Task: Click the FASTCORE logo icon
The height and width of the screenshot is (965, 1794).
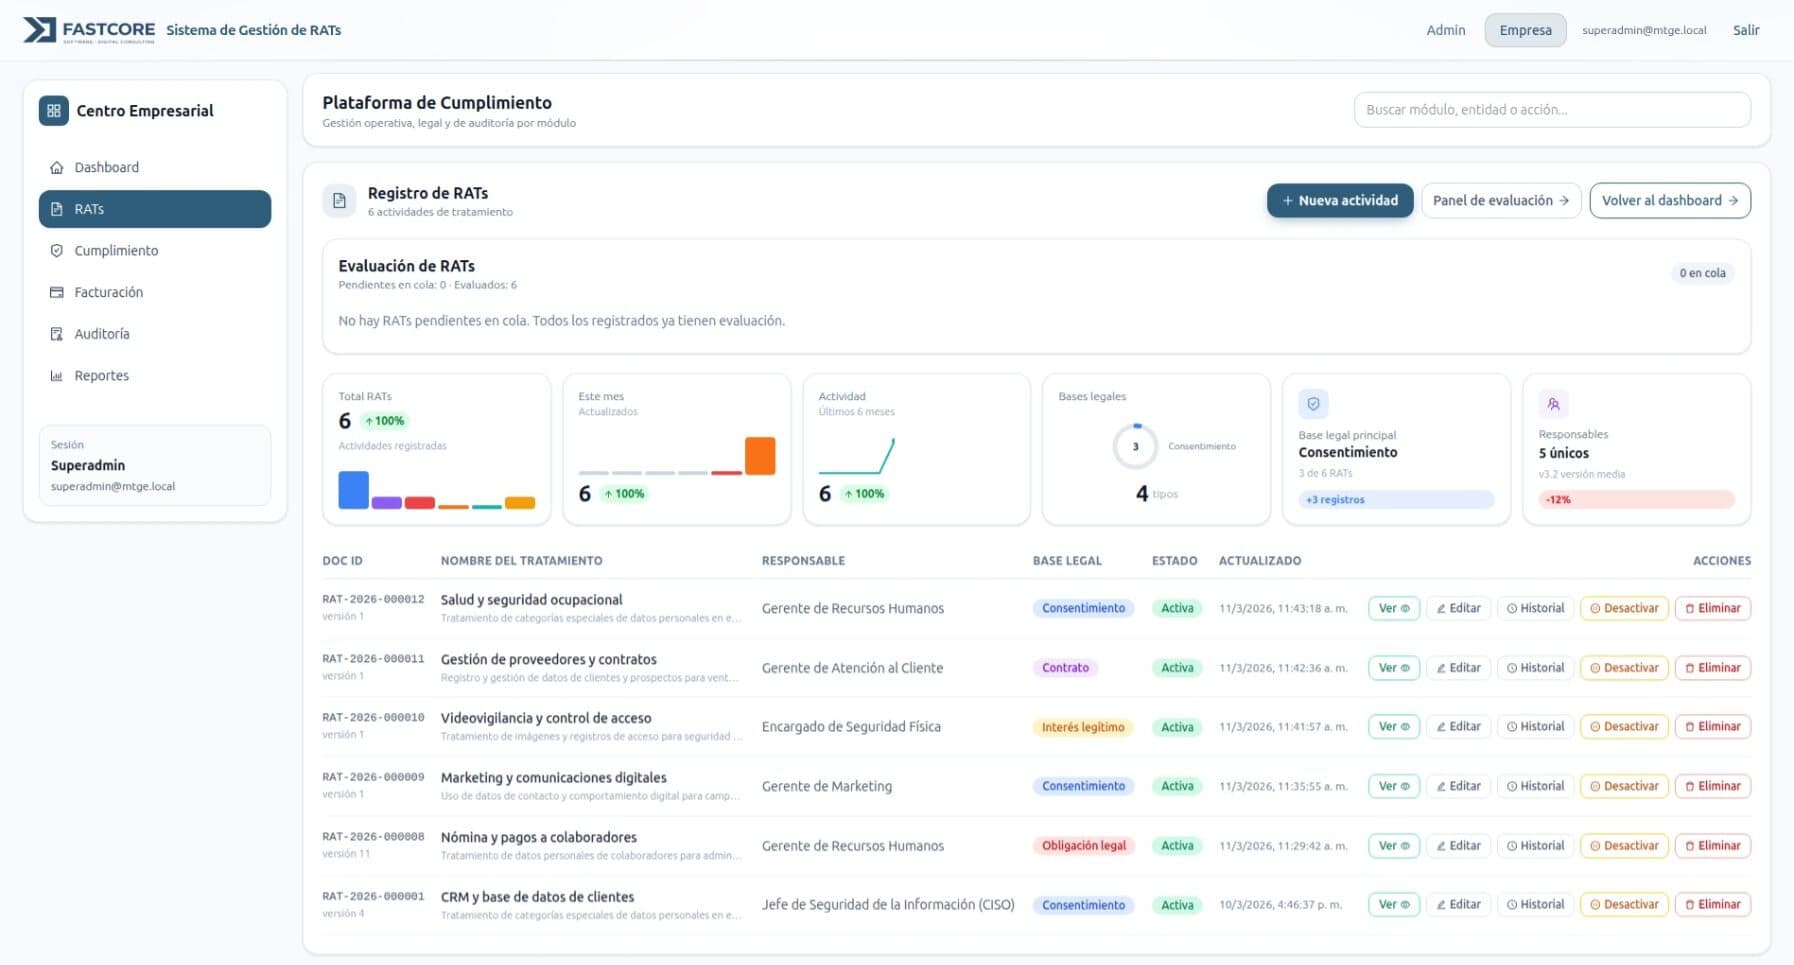Action: point(40,30)
